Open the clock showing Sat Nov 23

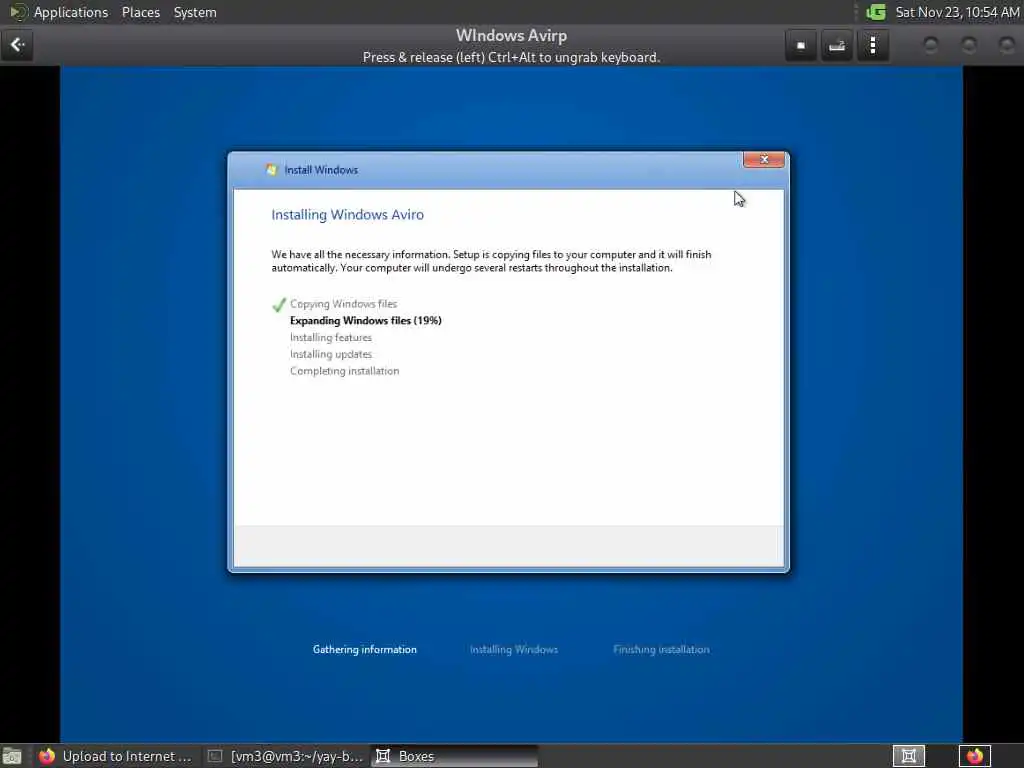[x=957, y=12]
